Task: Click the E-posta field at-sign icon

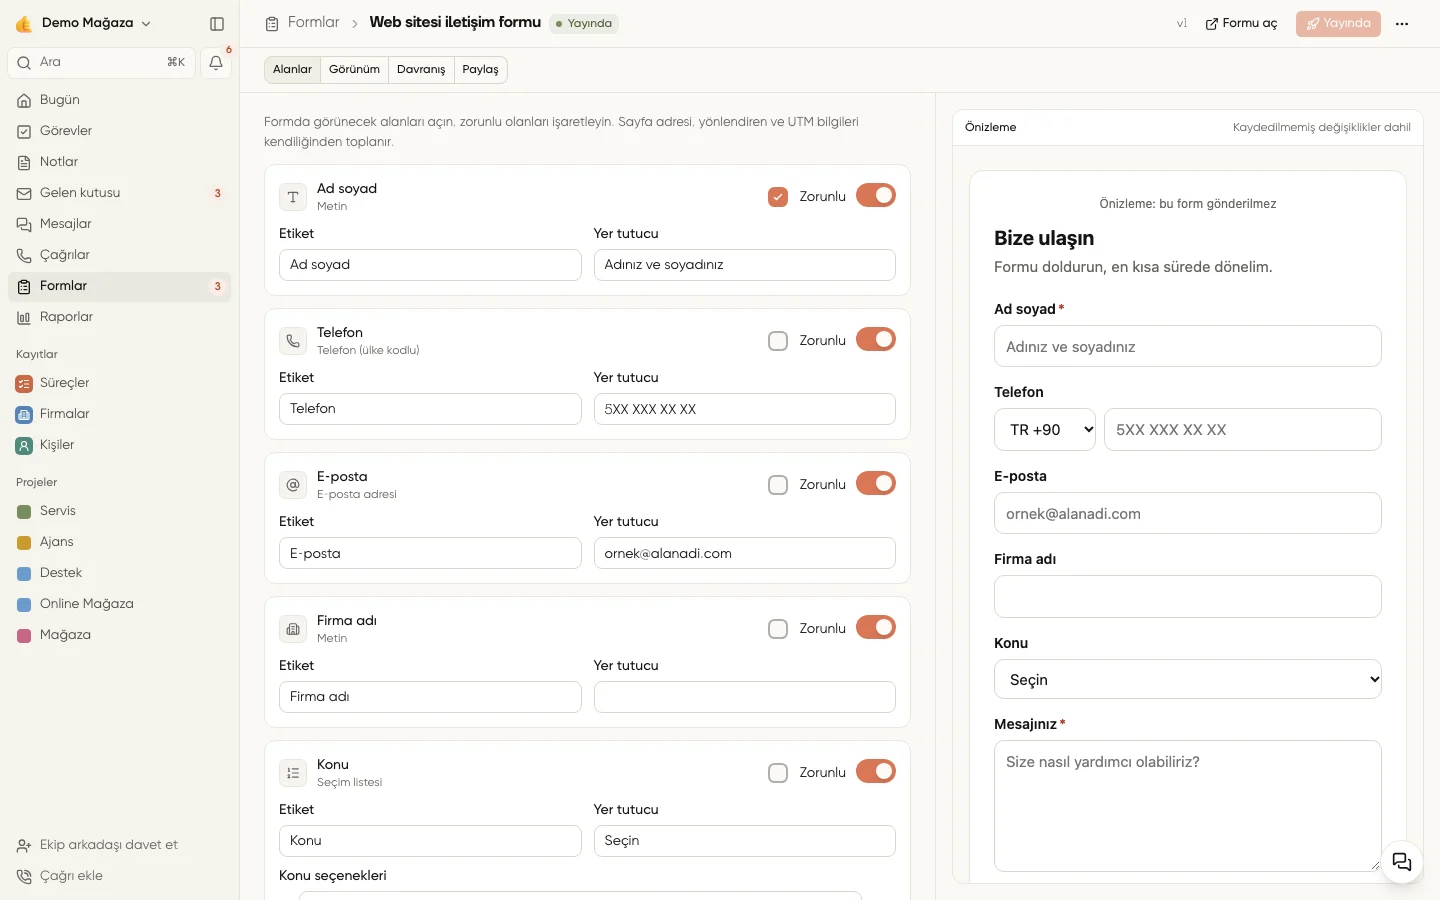Action: [x=293, y=485]
